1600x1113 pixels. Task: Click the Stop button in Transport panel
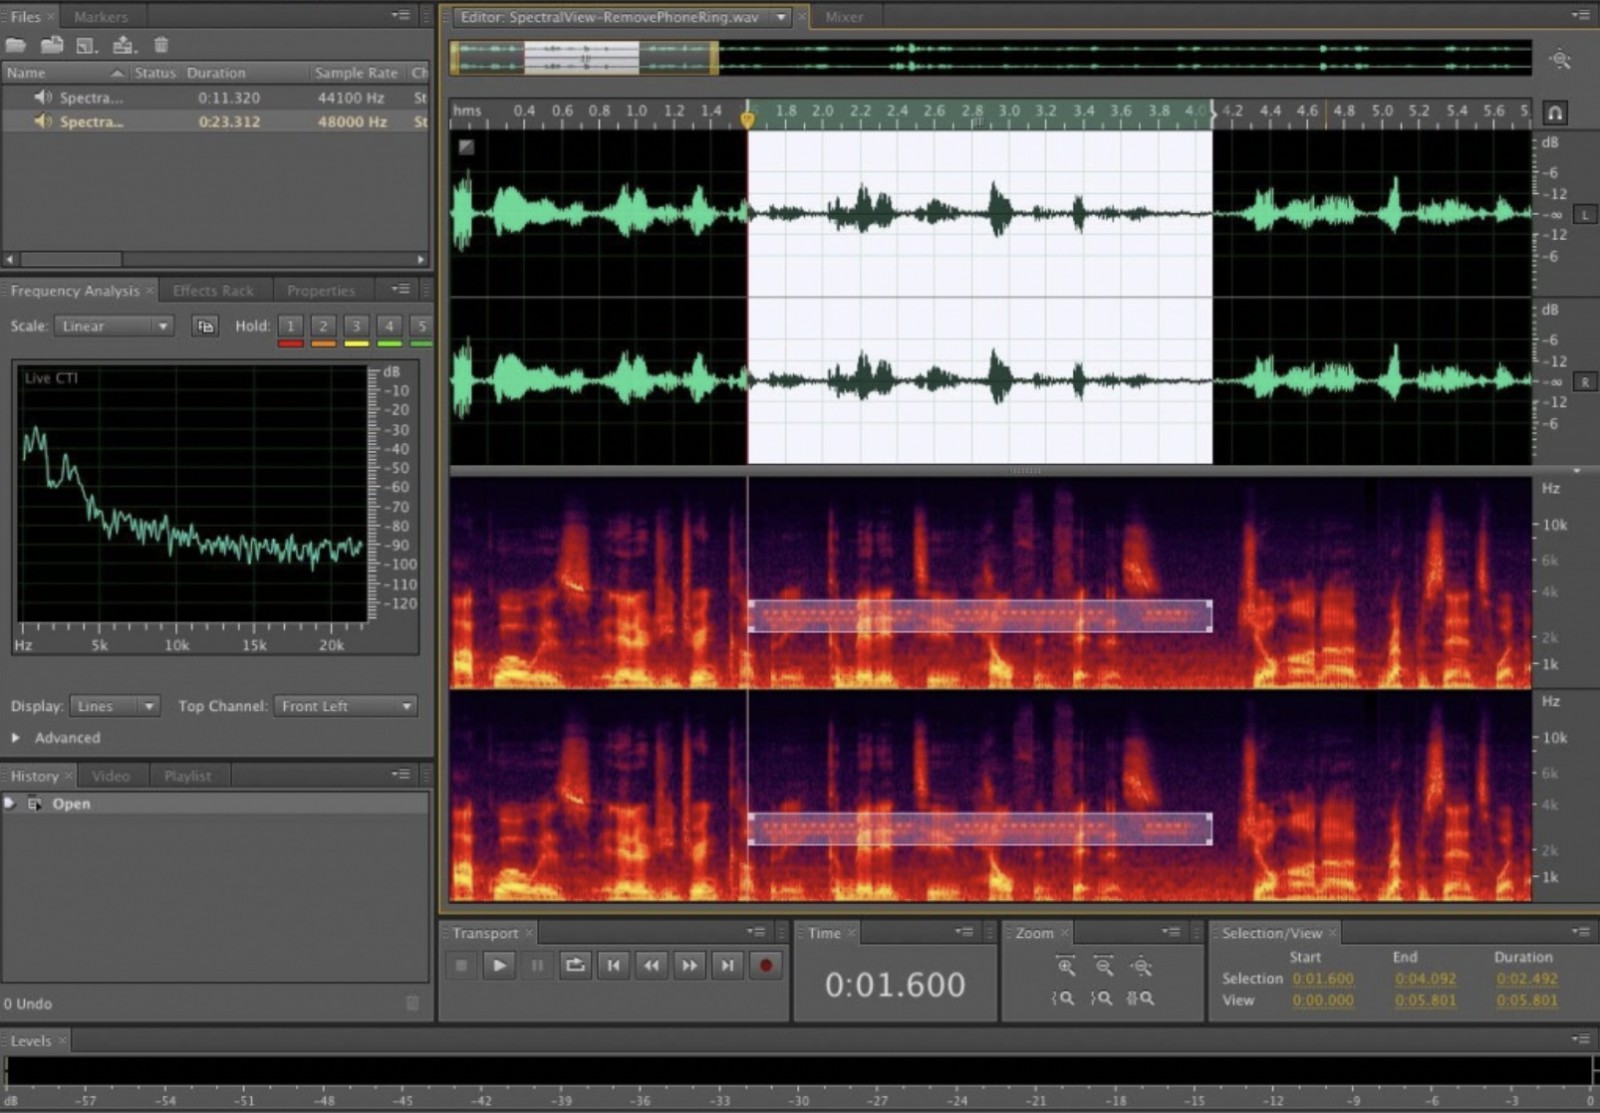[461, 965]
